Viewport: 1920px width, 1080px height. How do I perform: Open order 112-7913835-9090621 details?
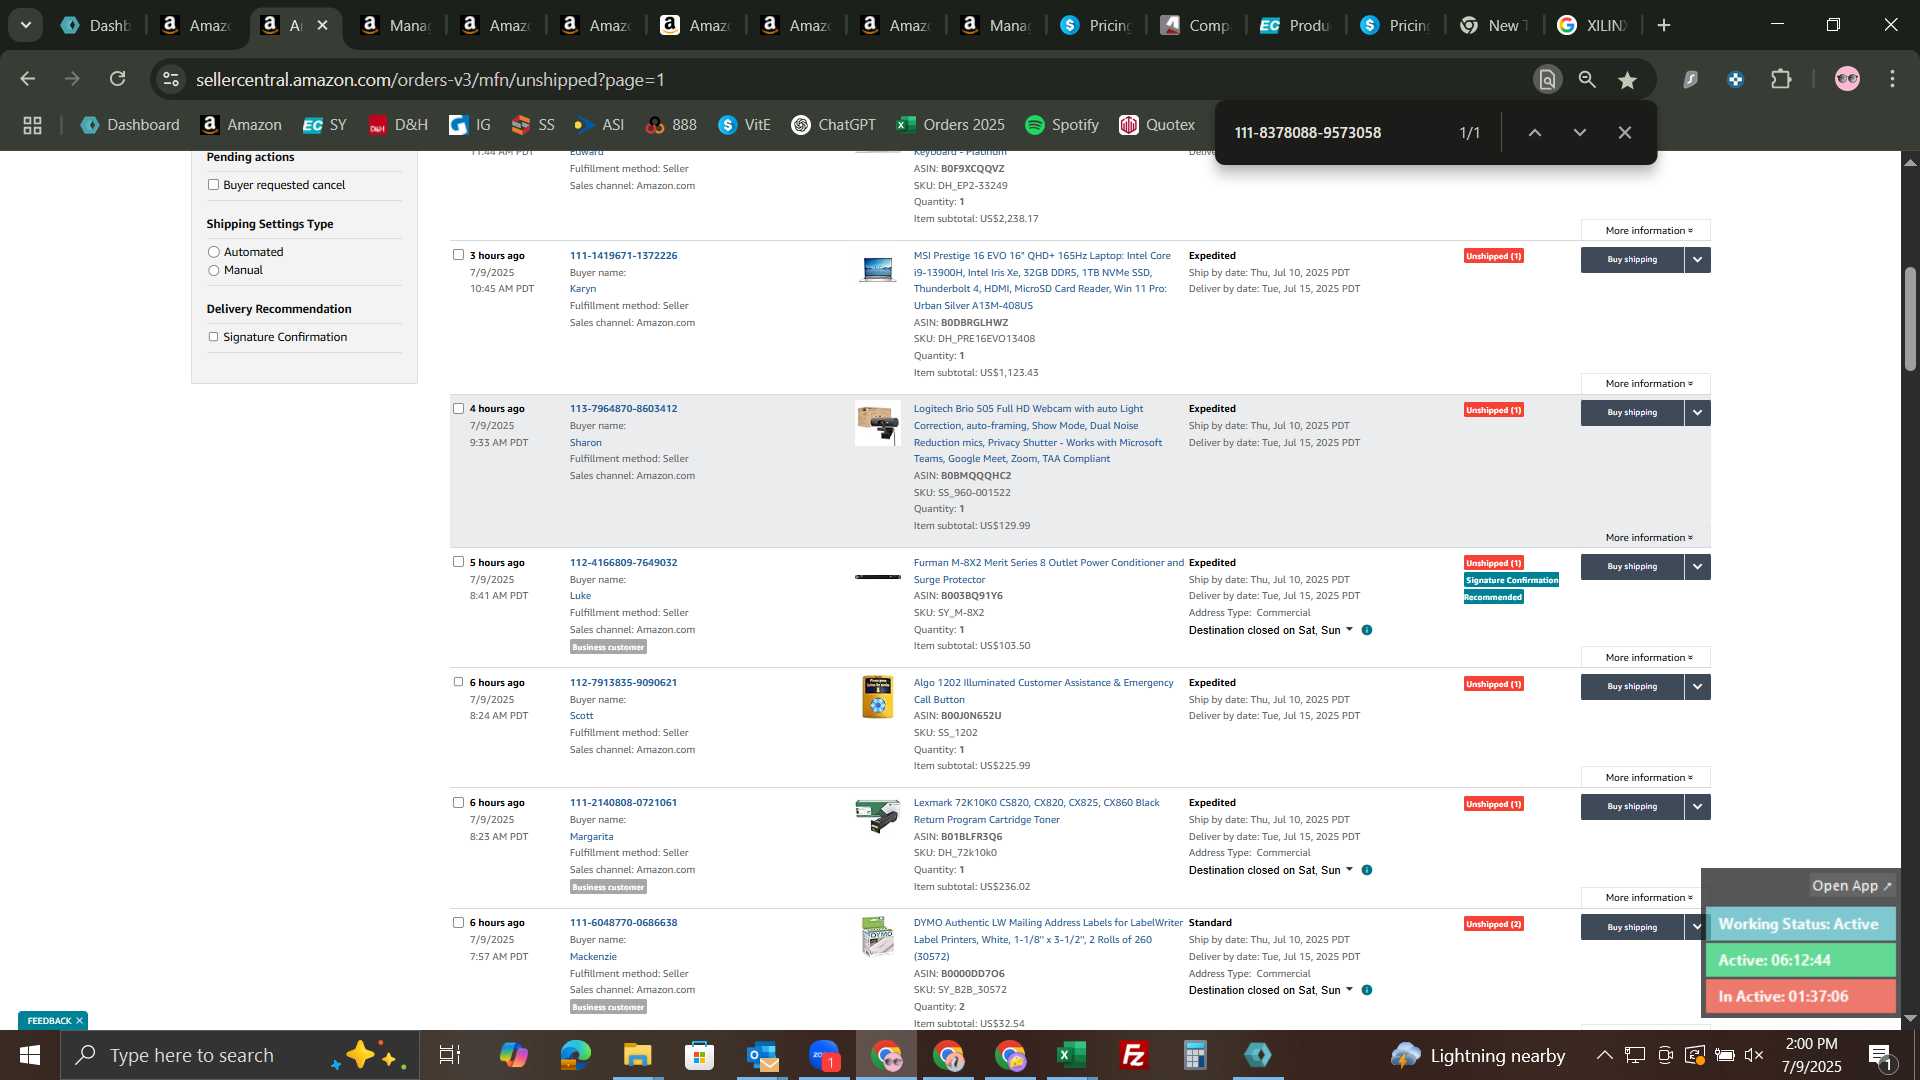[623, 683]
